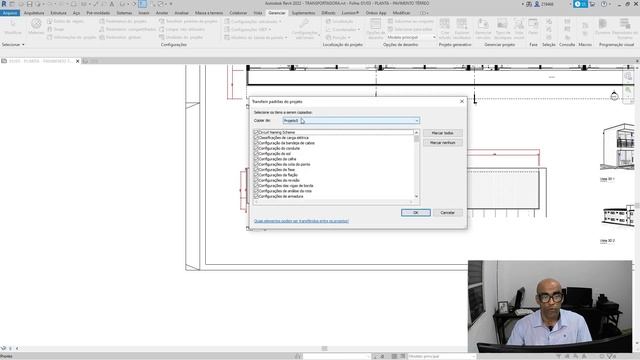Close the Transferir padrões de projeto dialog
Image resolution: width=640 pixels, height=360 pixels.
coord(462,101)
